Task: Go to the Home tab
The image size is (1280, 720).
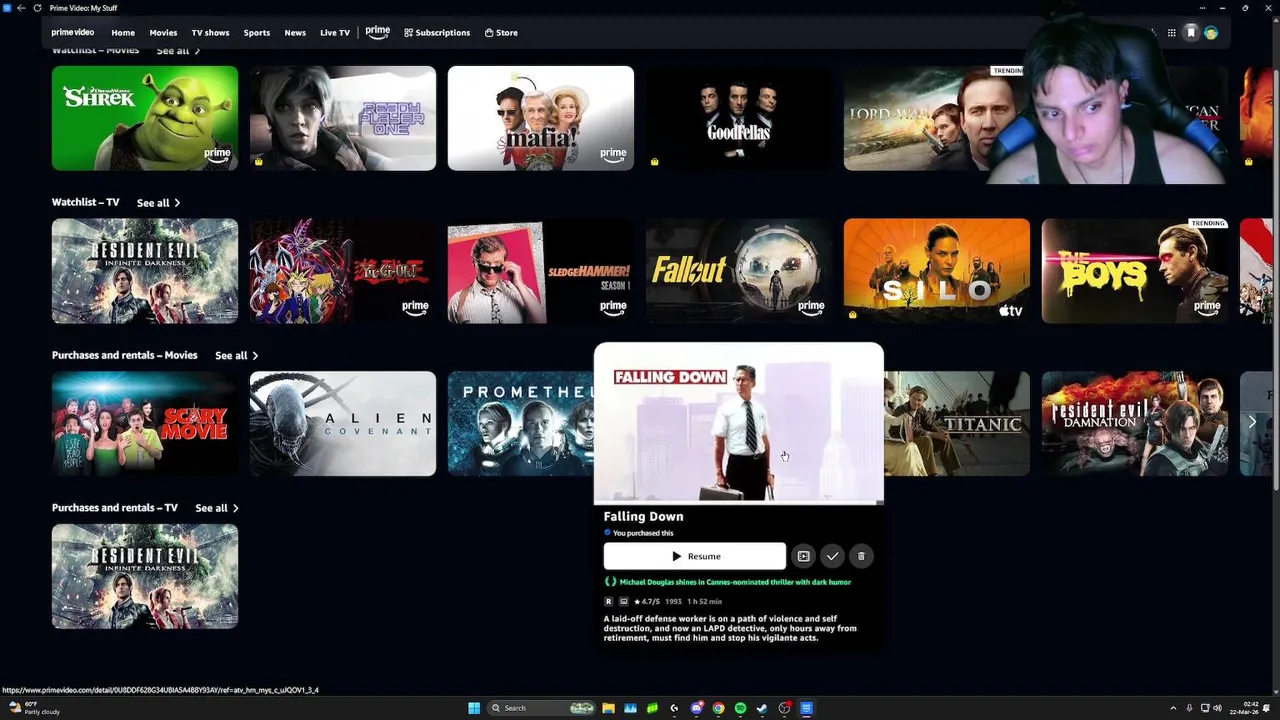Action: pos(123,33)
